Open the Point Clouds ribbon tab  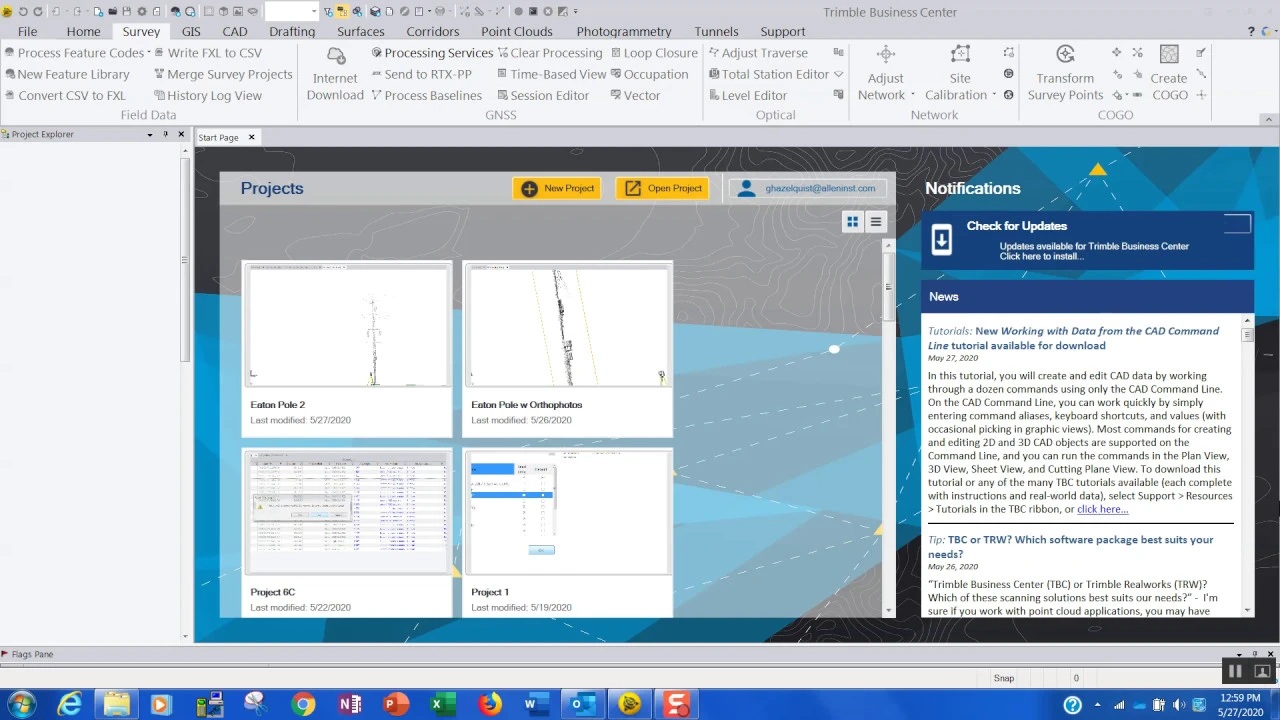pos(517,32)
